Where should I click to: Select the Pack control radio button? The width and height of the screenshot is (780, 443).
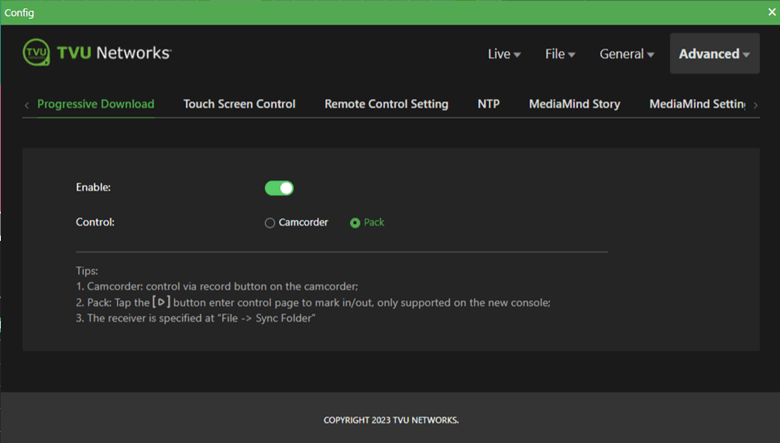coord(355,223)
